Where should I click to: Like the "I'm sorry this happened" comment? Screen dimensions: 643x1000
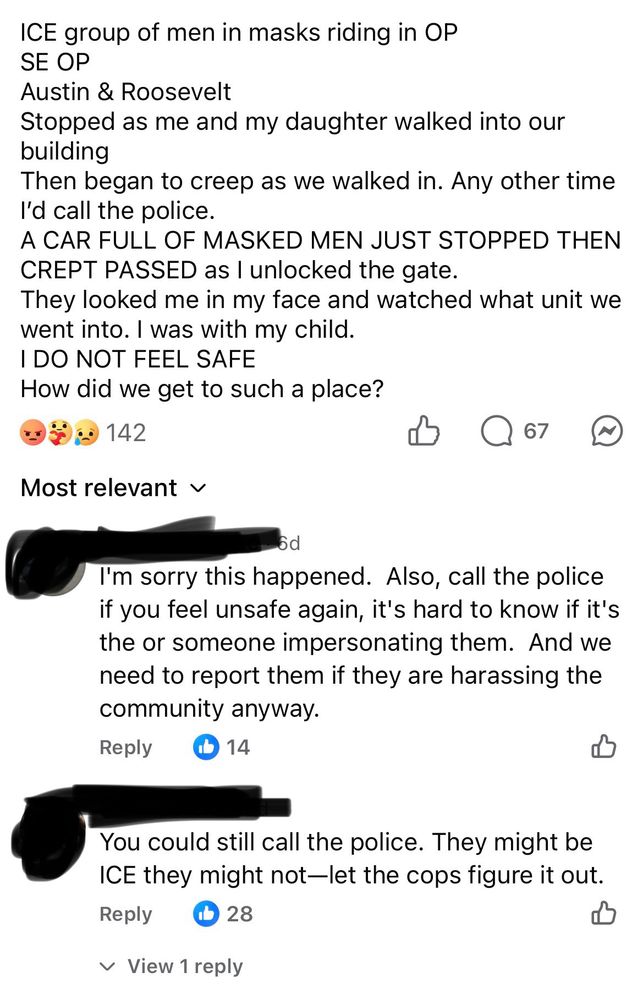point(603,746)
